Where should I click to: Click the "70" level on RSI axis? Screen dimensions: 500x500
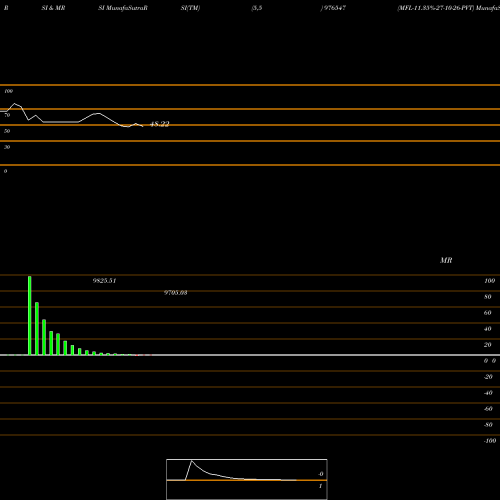coord(7,115)
